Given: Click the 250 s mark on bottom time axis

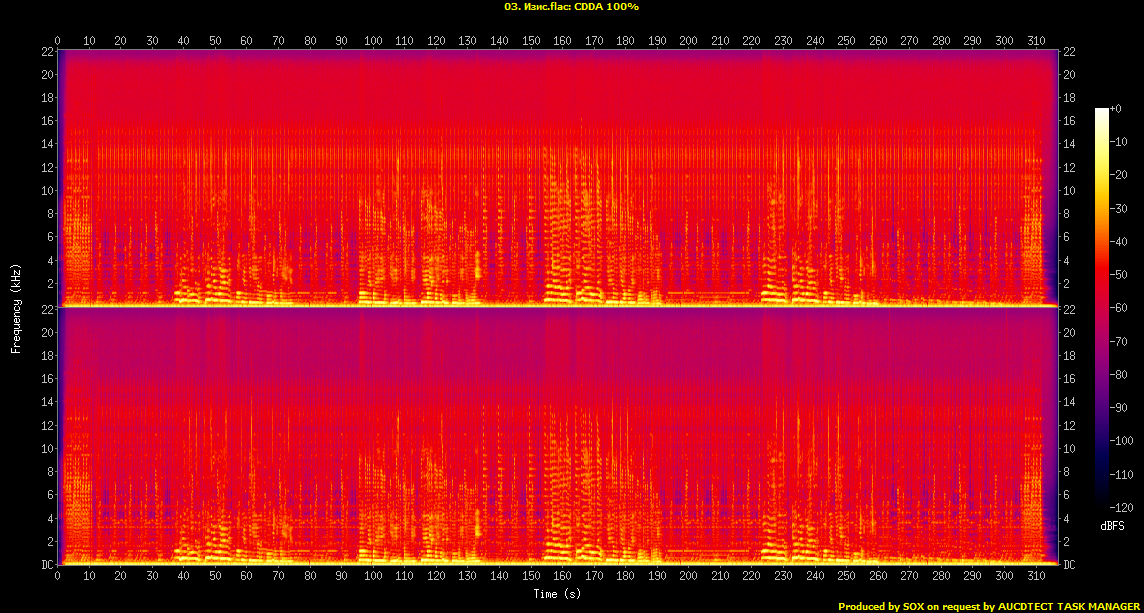Looking at the screenshot, I should (846, 577).
